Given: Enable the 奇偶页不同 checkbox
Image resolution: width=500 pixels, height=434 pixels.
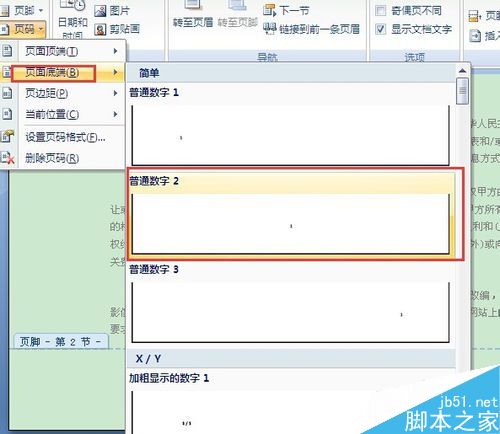Looking at the screenshot, I should pos(380,11).
